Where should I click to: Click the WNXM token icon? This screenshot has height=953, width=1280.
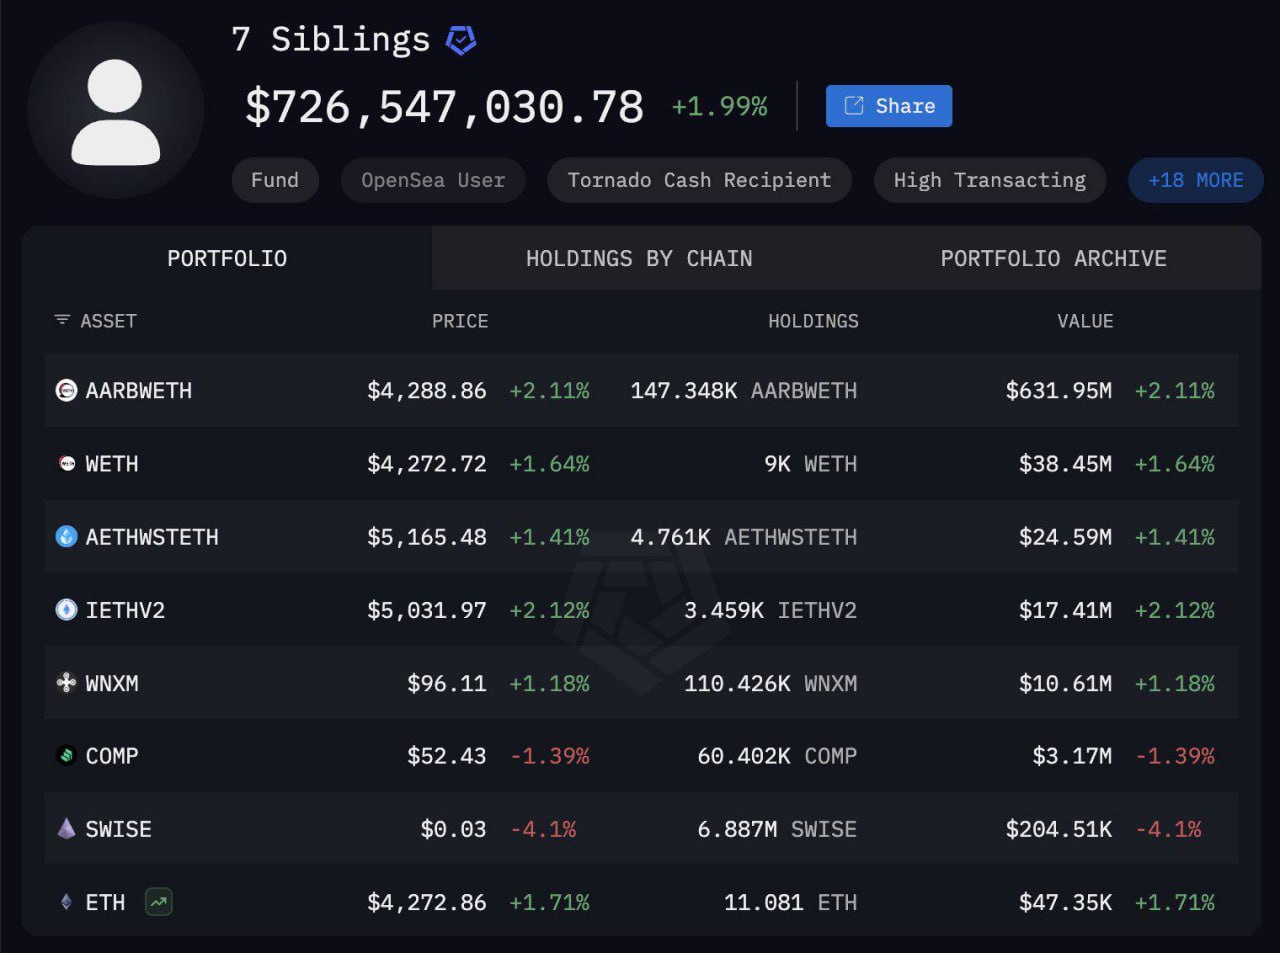pos(66,683)
